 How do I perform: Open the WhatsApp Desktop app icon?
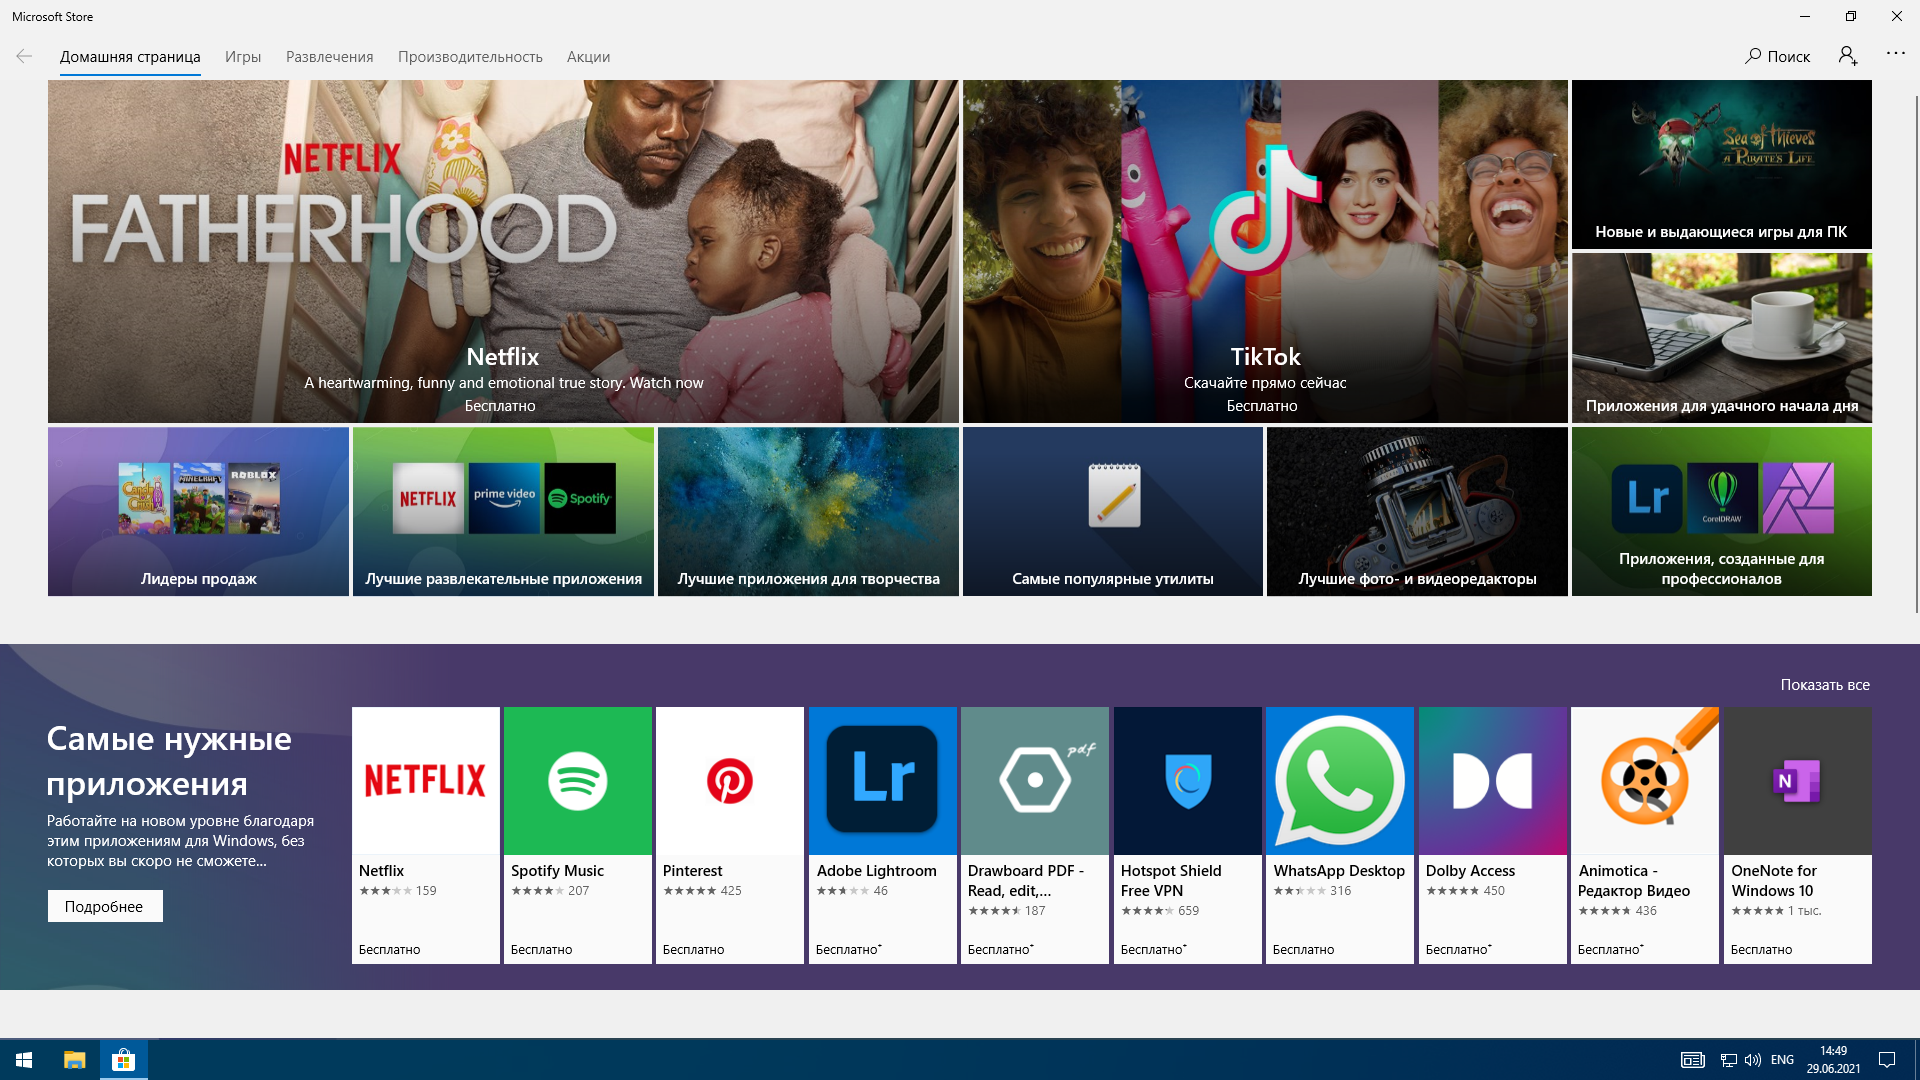tap(1339, 781)
